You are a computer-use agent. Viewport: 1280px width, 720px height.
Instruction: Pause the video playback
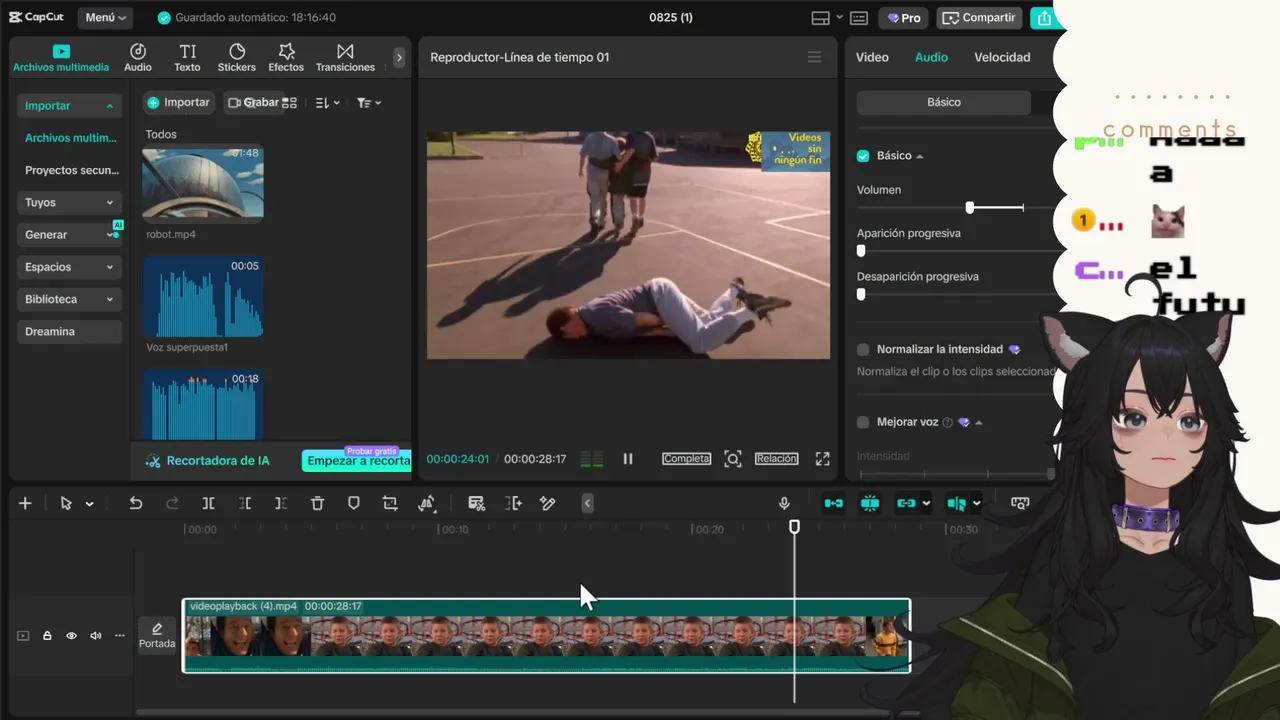pos(628,459)
